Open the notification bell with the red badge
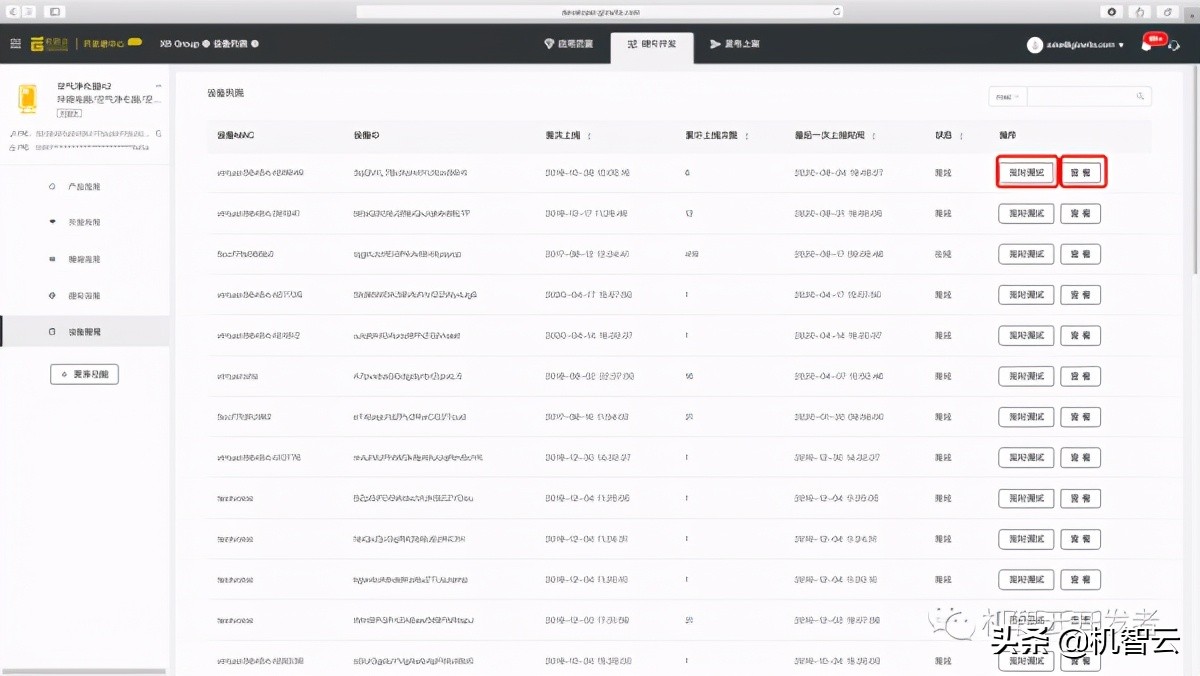The height and width of the screenshot is (676, 1200). point(1147,45)
